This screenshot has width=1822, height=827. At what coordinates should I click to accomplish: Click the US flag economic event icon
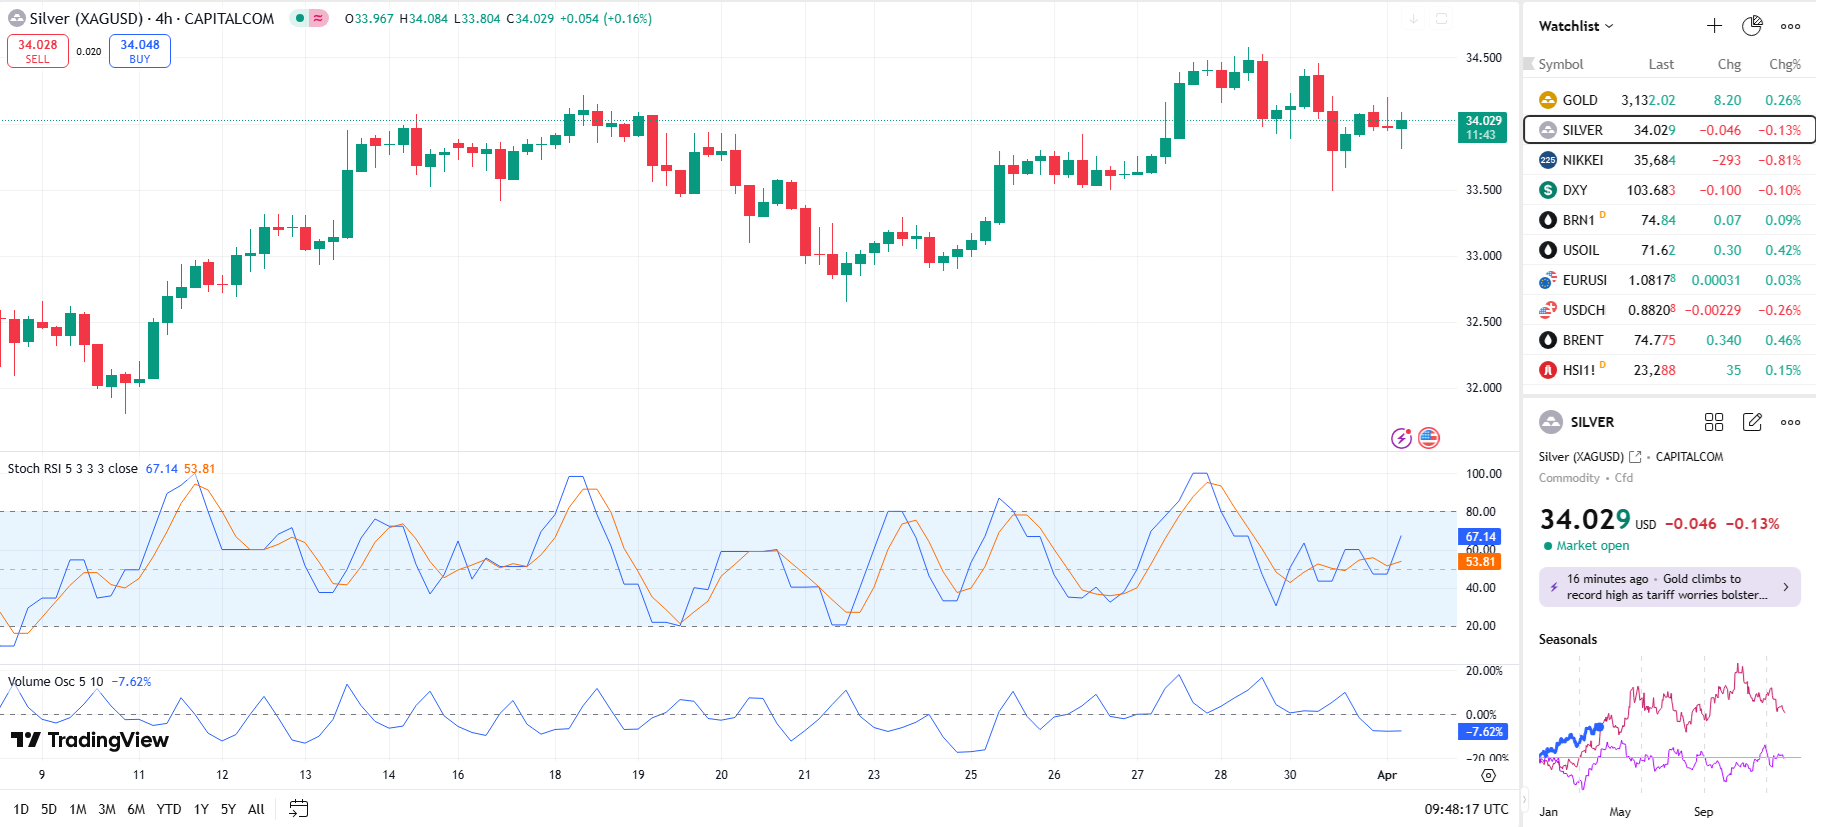point(1429,438)
